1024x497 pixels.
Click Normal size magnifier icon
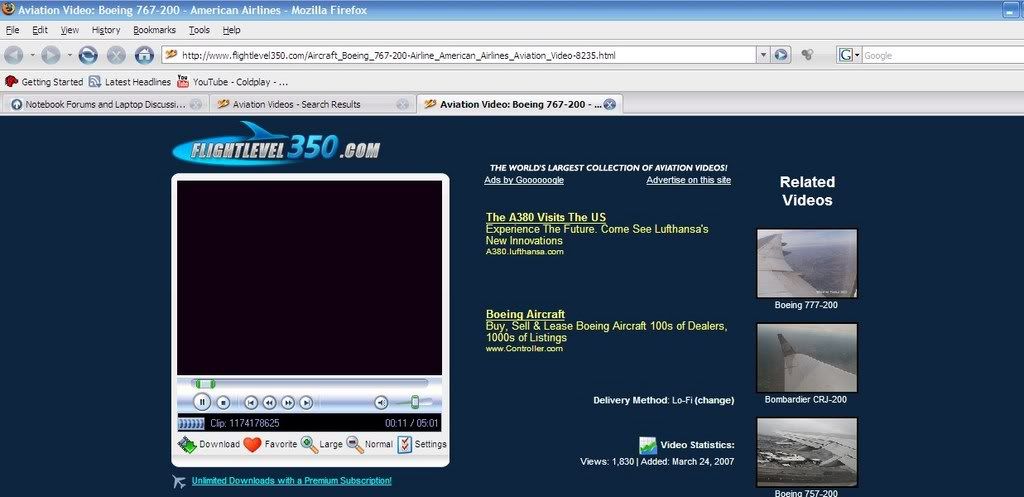[x=355, y=445]
